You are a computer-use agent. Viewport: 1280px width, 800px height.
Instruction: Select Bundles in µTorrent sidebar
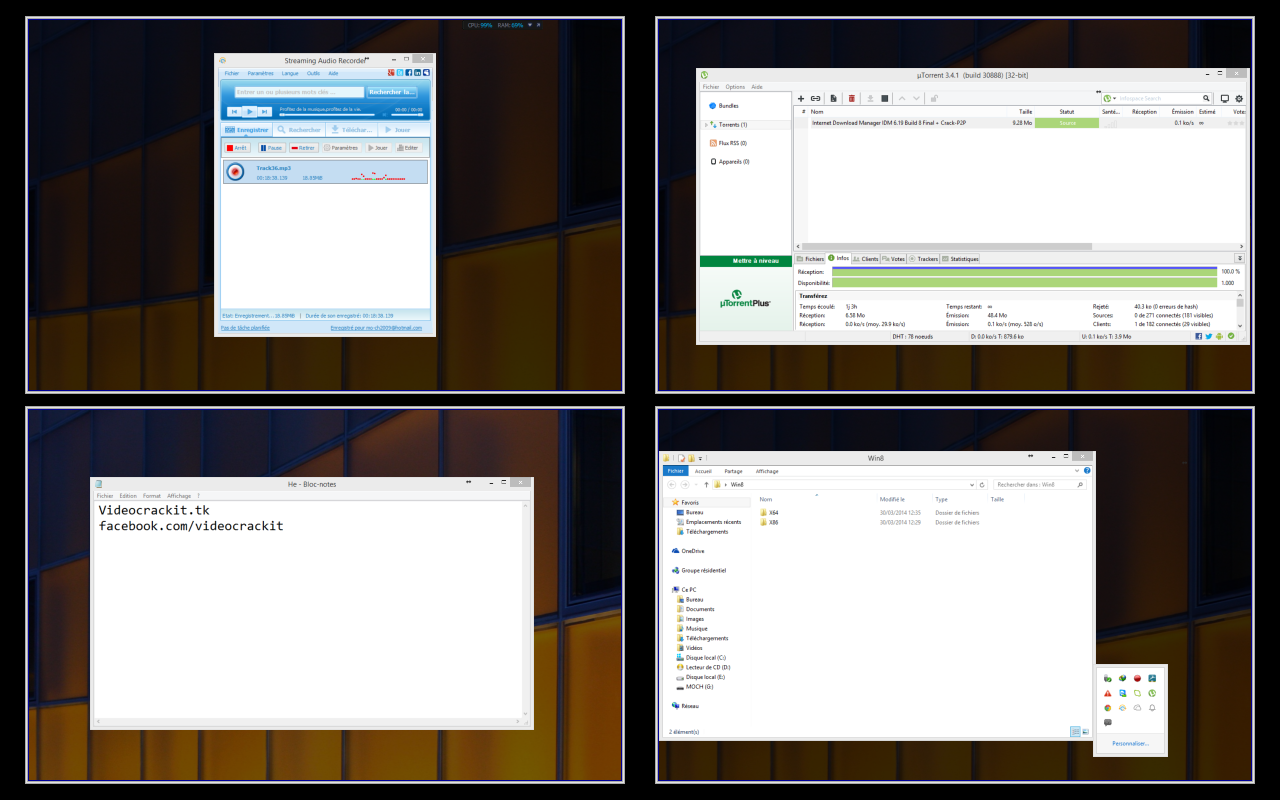click(725, 105)
